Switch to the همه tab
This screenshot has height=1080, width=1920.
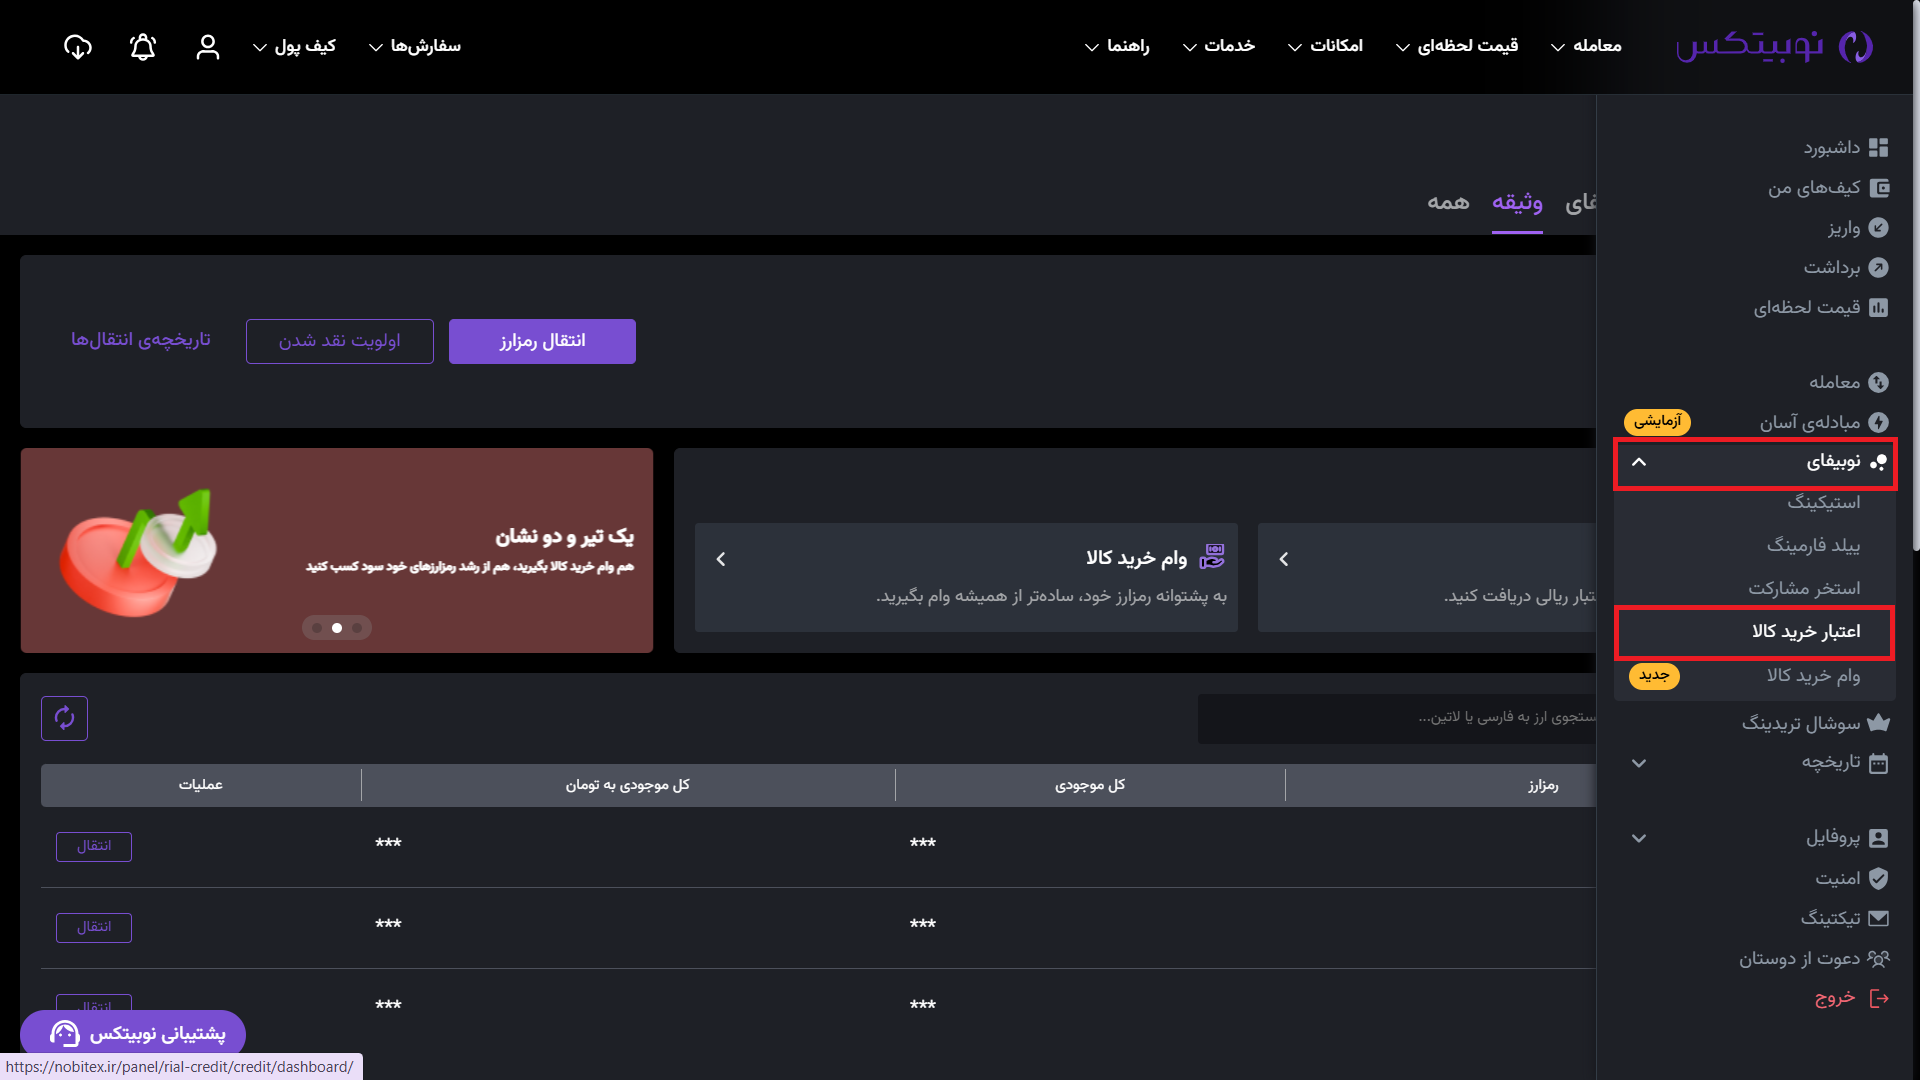pos(1448,203)
